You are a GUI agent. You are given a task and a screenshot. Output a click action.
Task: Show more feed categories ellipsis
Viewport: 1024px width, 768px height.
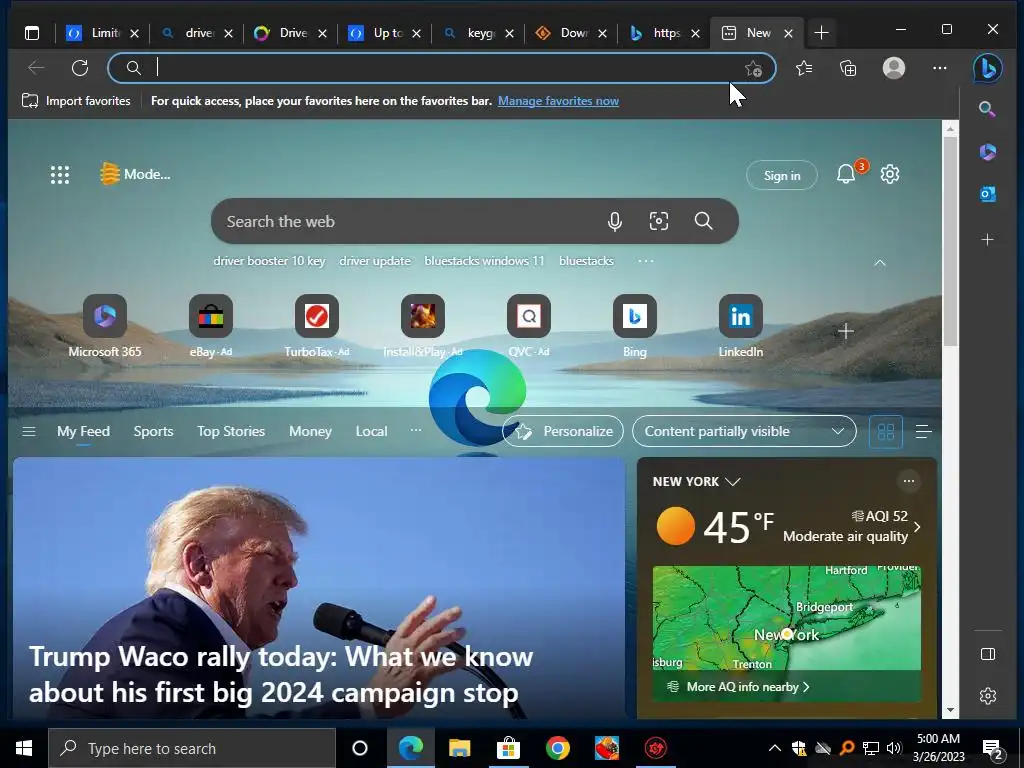[415, 430]
